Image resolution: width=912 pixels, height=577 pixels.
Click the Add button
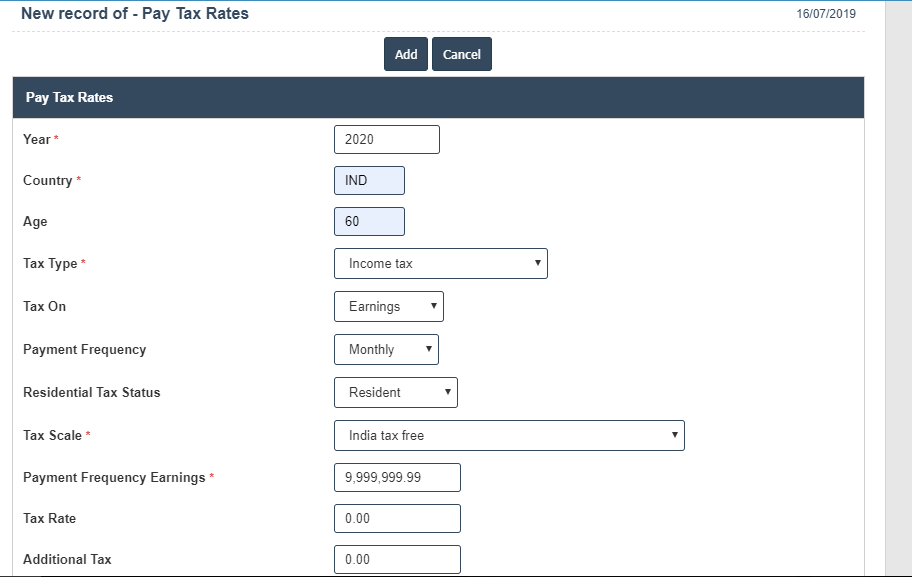(x=405, y=55)
